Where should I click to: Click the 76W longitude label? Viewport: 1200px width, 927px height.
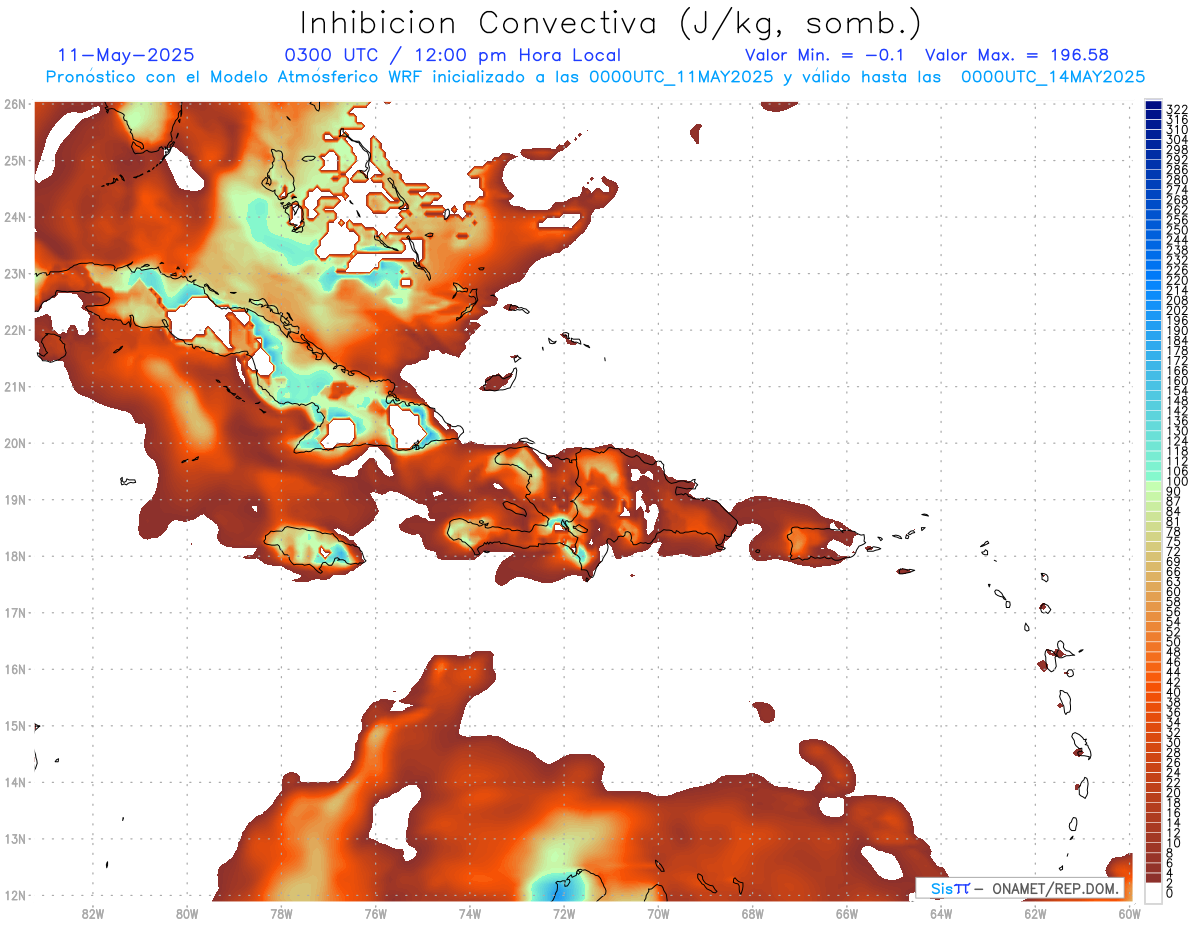375,913
